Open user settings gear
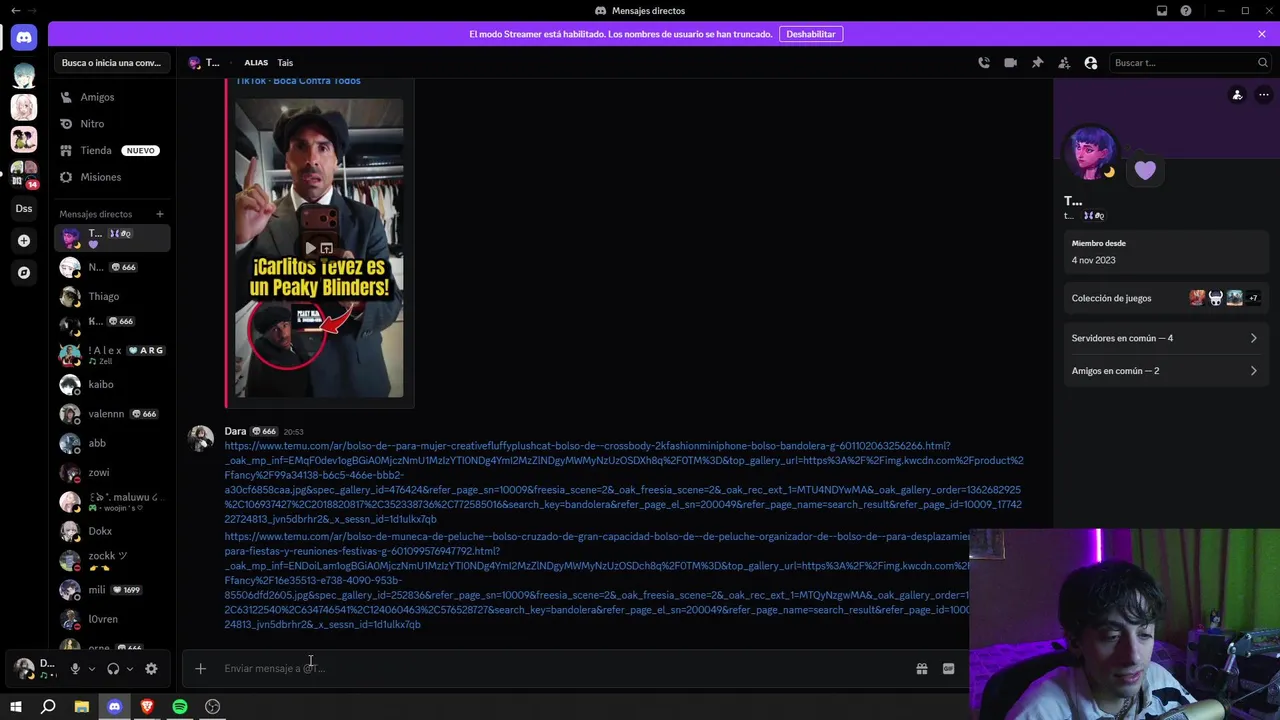The height and width of the screenshot is (720, 1280). click(x=151, y=669)
